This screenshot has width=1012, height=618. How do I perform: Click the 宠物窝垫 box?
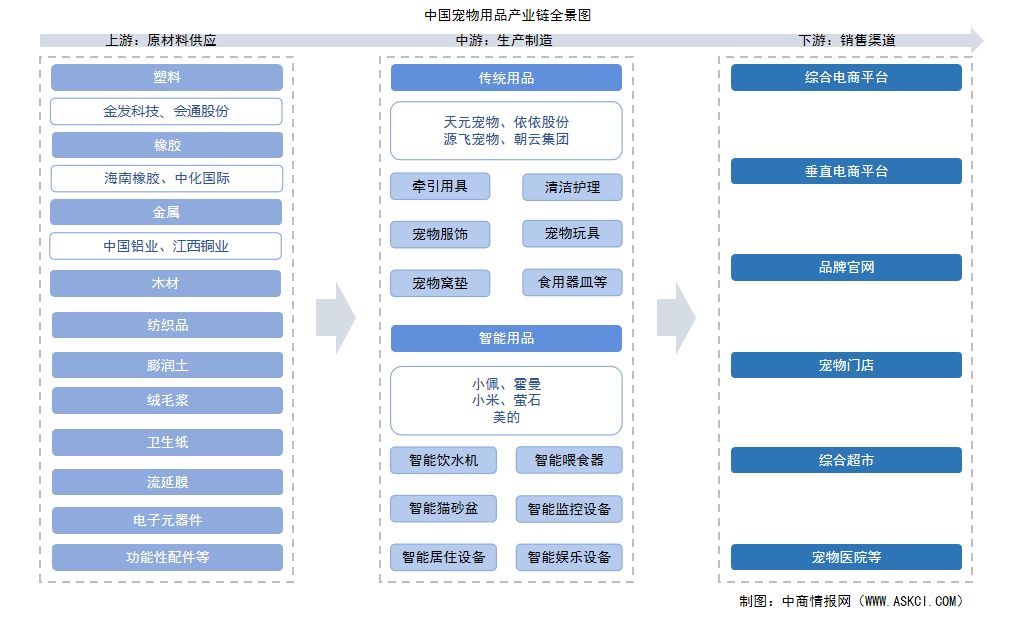[x=440, y=283]
